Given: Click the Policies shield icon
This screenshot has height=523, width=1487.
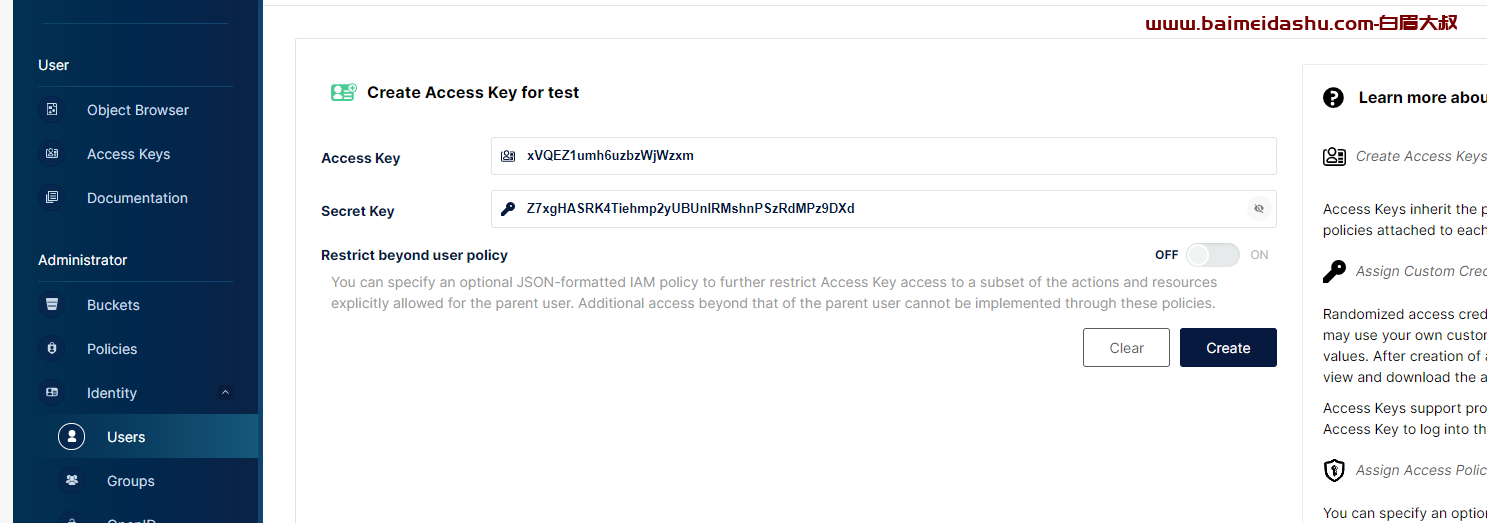Looking at the screenshot, I should click(52, 349).
